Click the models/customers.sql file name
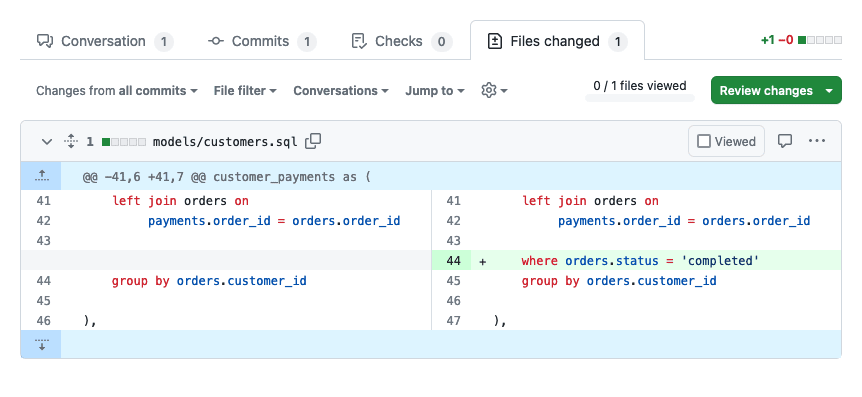 pos(225,142)
